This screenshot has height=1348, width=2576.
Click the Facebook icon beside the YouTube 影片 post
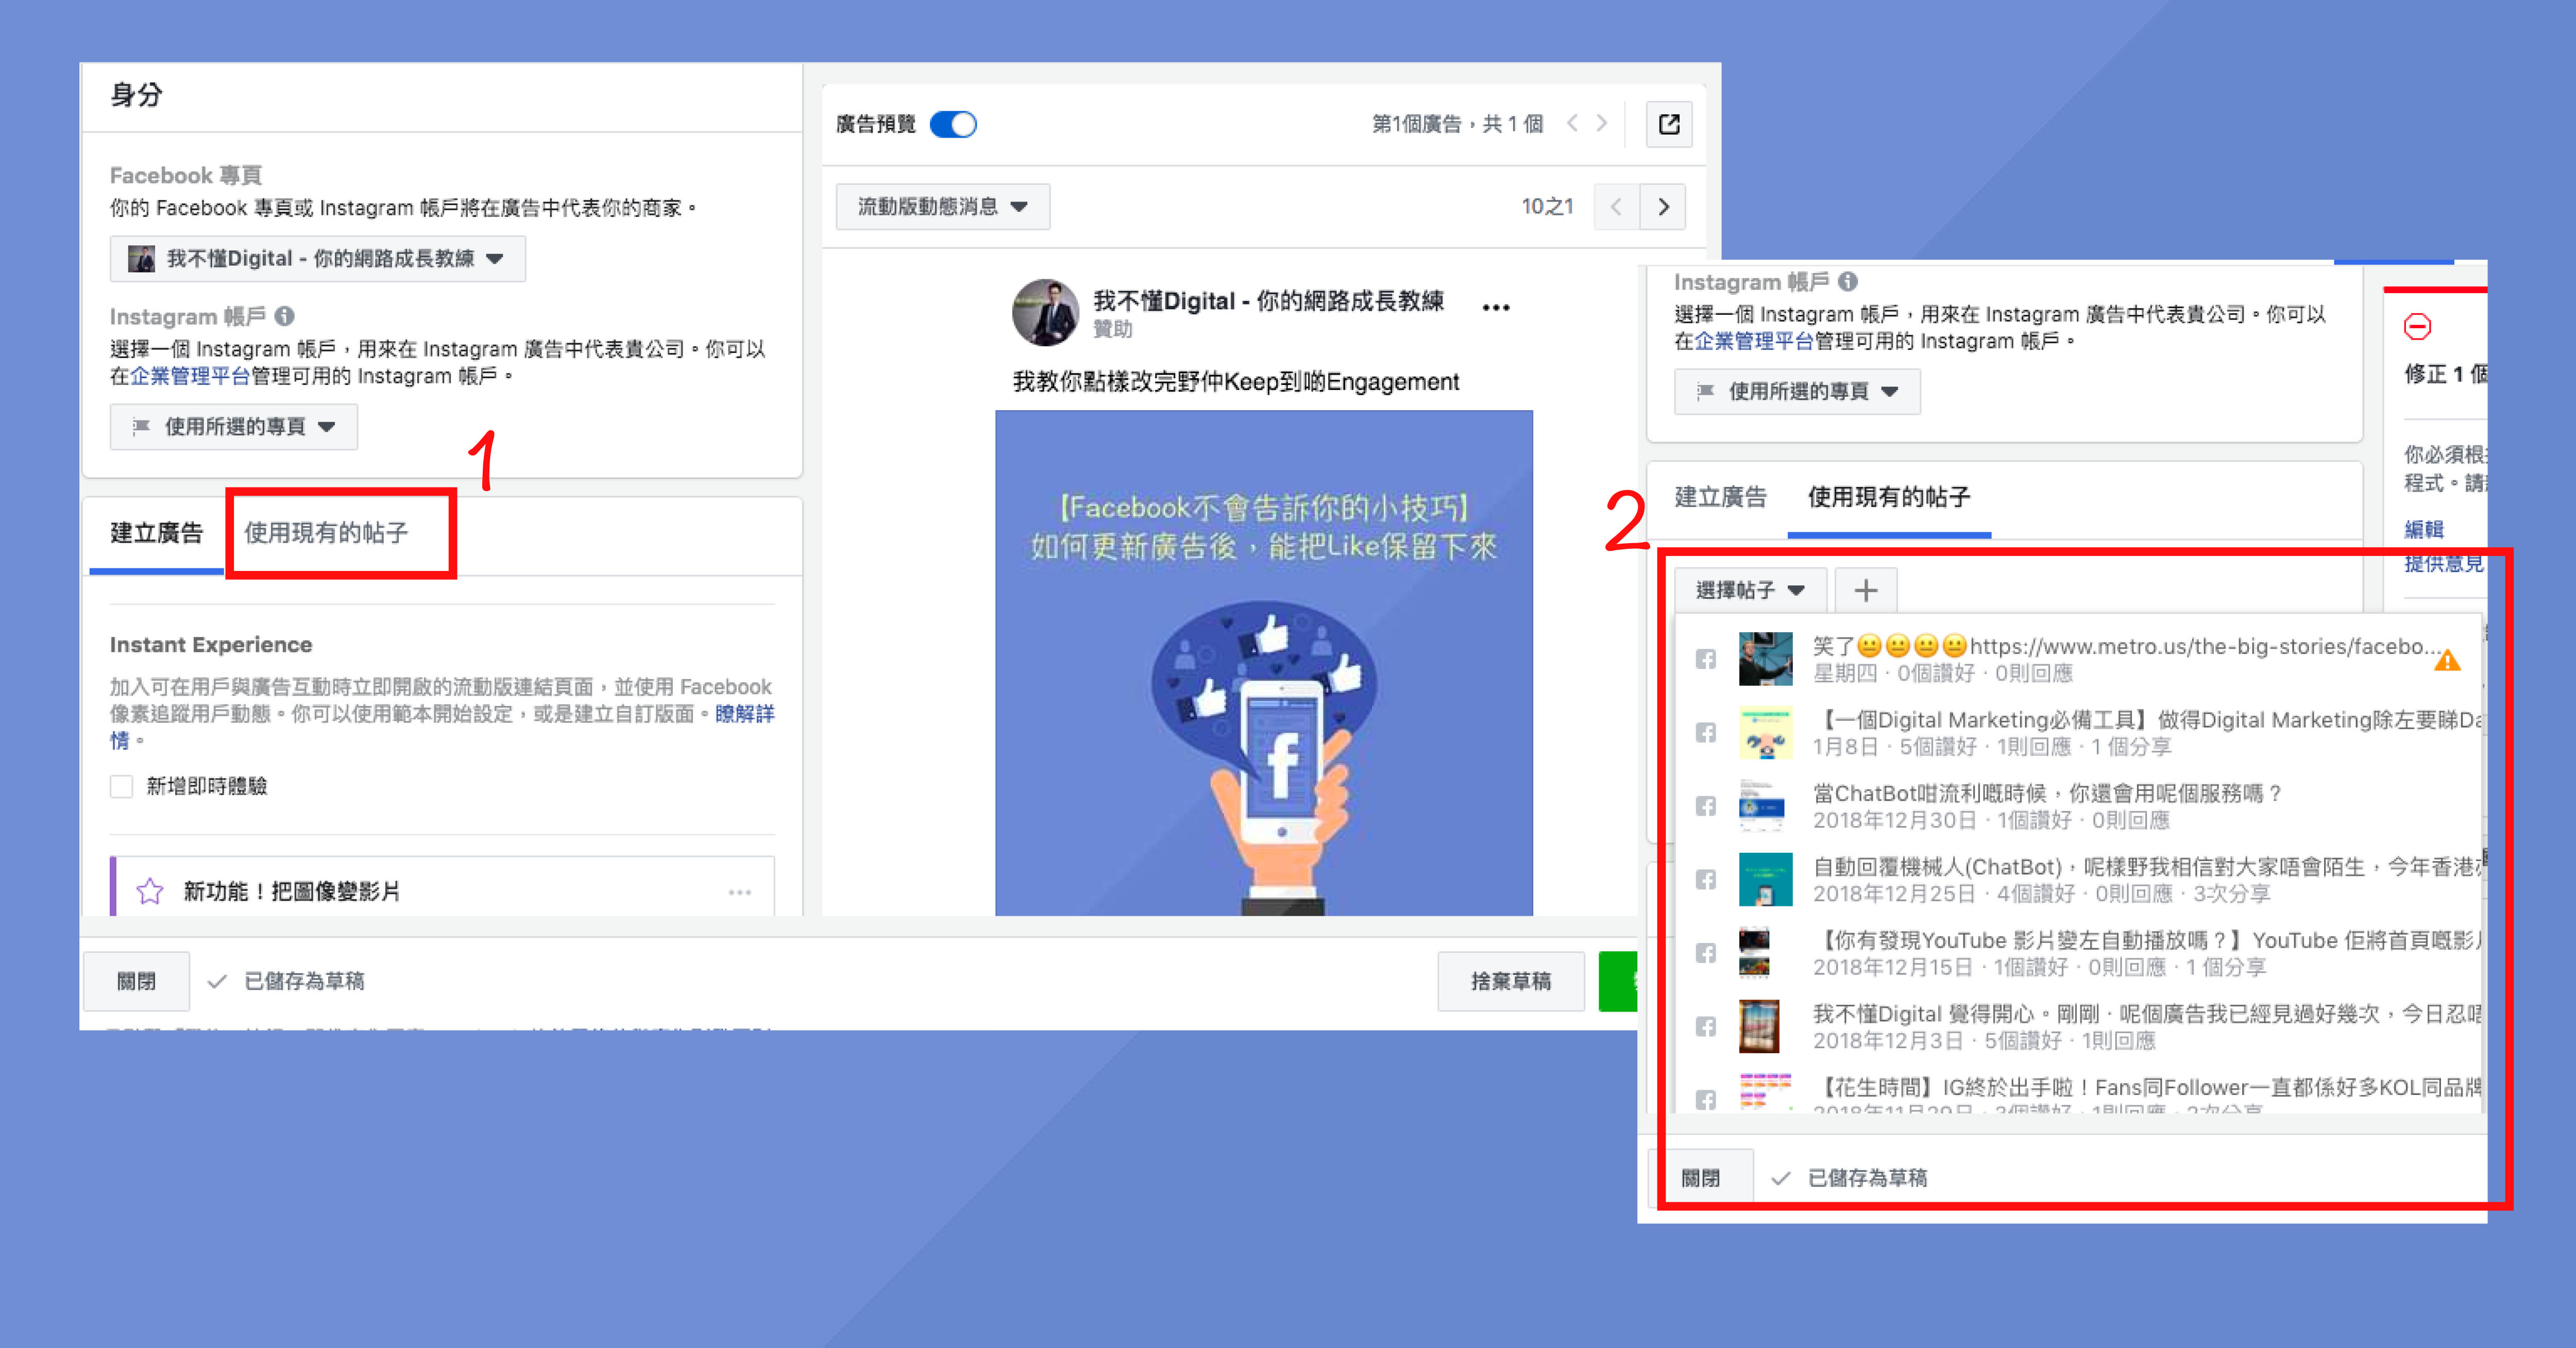tap(1706, 953)
